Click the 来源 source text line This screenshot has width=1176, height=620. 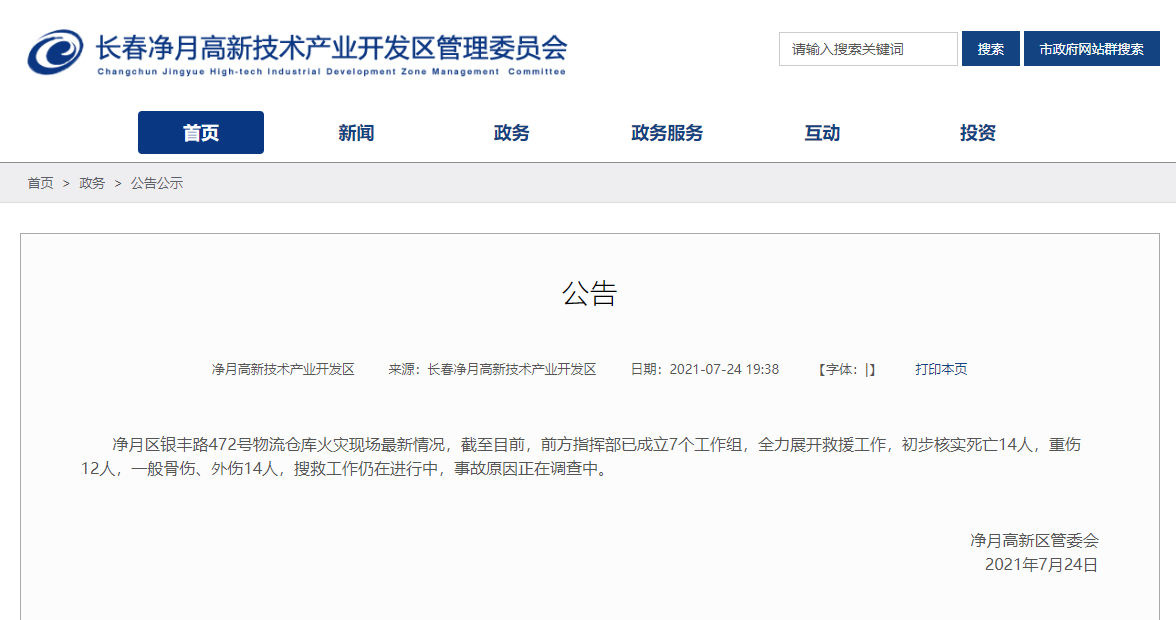492,369
